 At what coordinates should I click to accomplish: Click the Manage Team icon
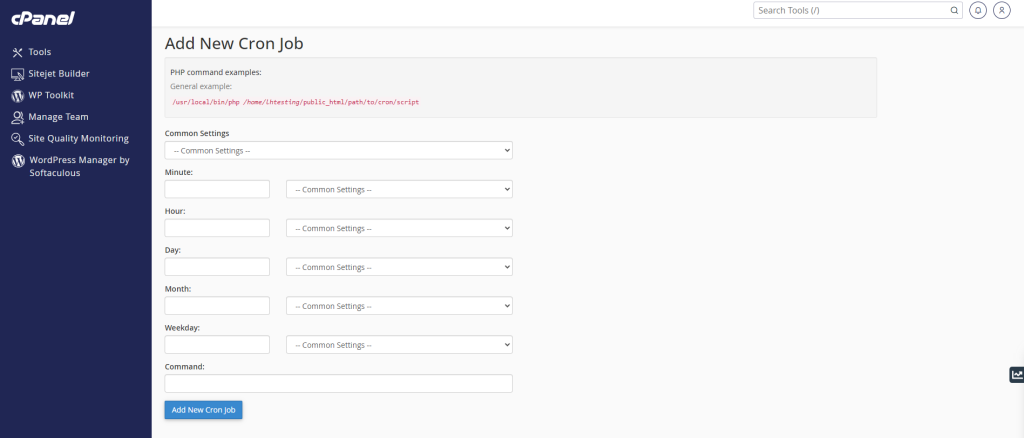click(17, 117)
